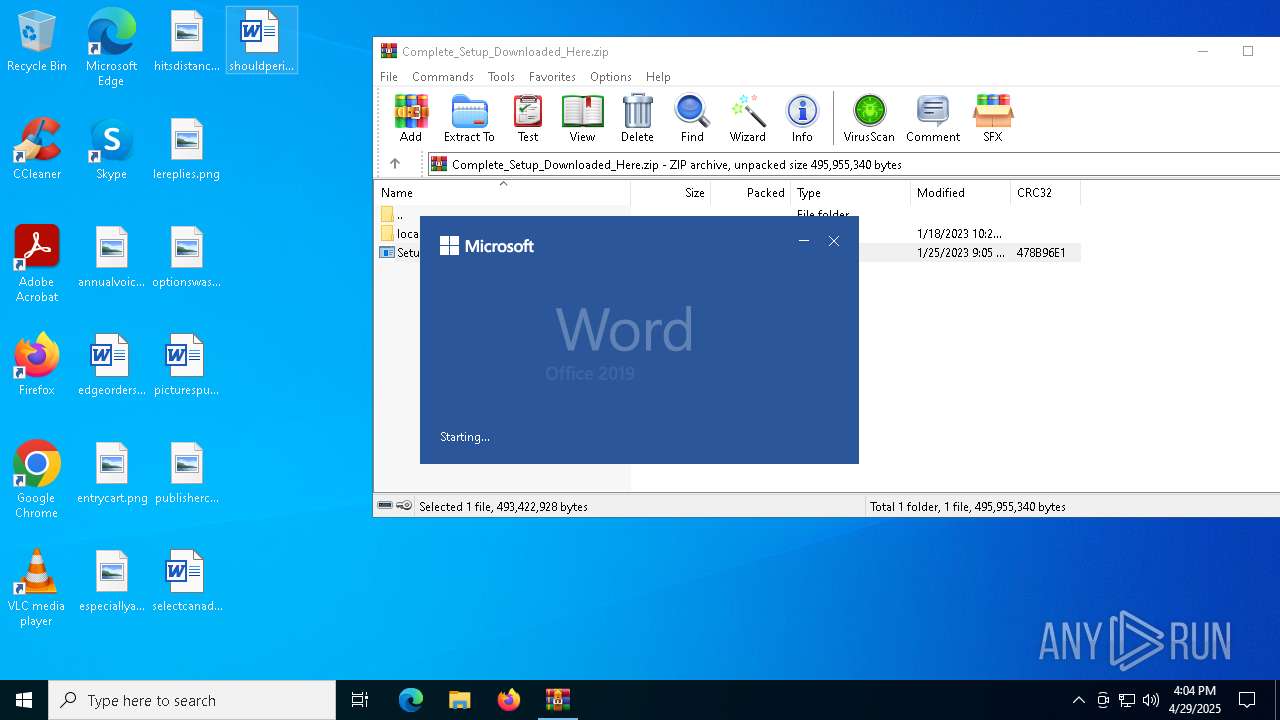Sort by Name column header
Viewport: 1280px width, 720px height.
point(502,193)
